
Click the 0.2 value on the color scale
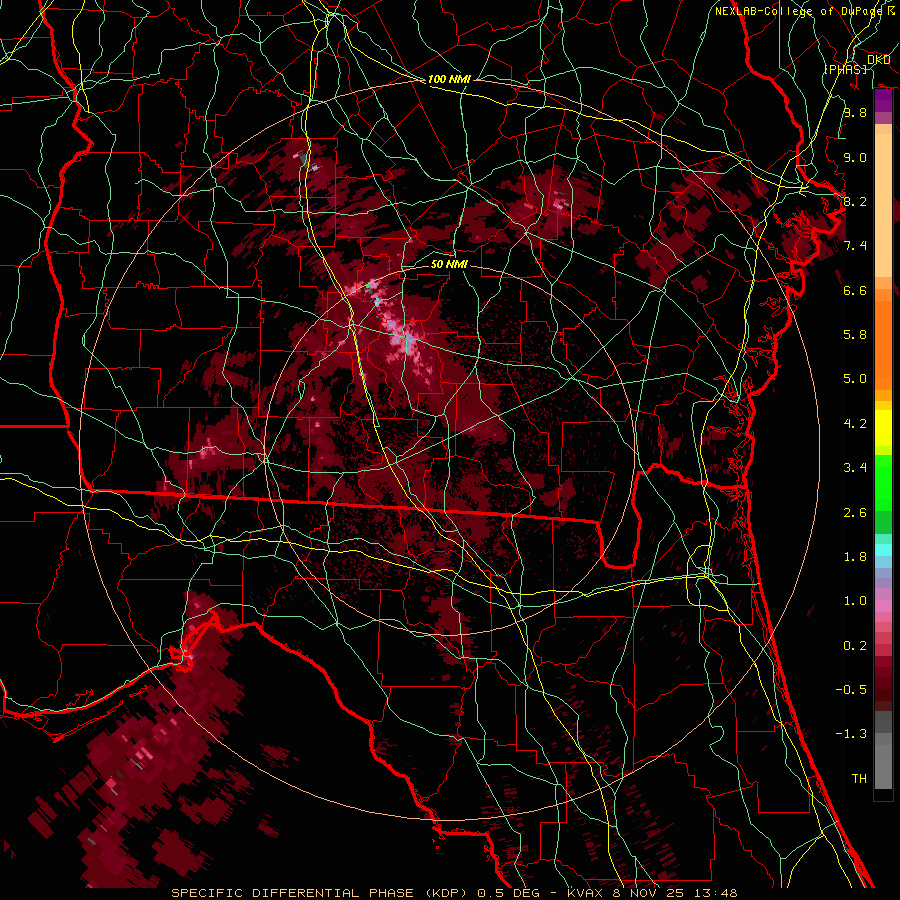(x=855, y=646)
